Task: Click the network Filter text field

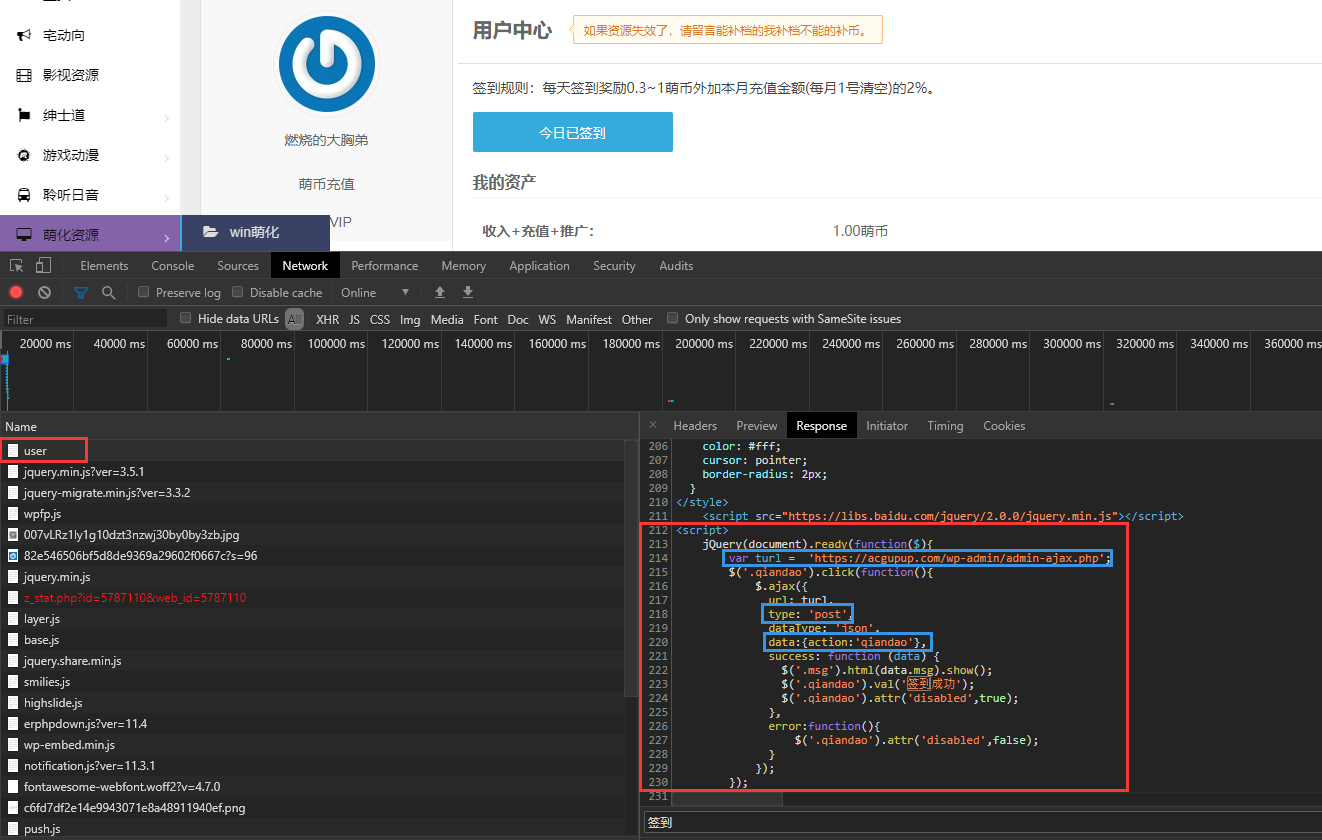Action: (84, 319)
